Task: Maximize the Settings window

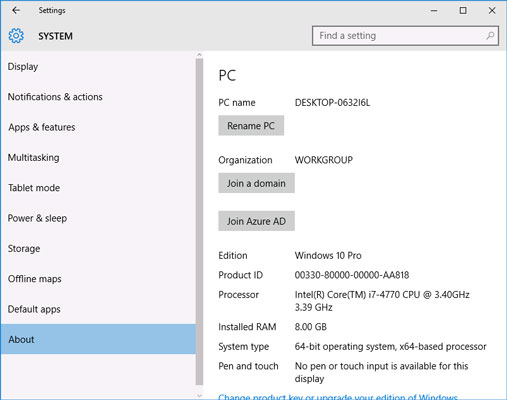Action: tap(463, 10)
